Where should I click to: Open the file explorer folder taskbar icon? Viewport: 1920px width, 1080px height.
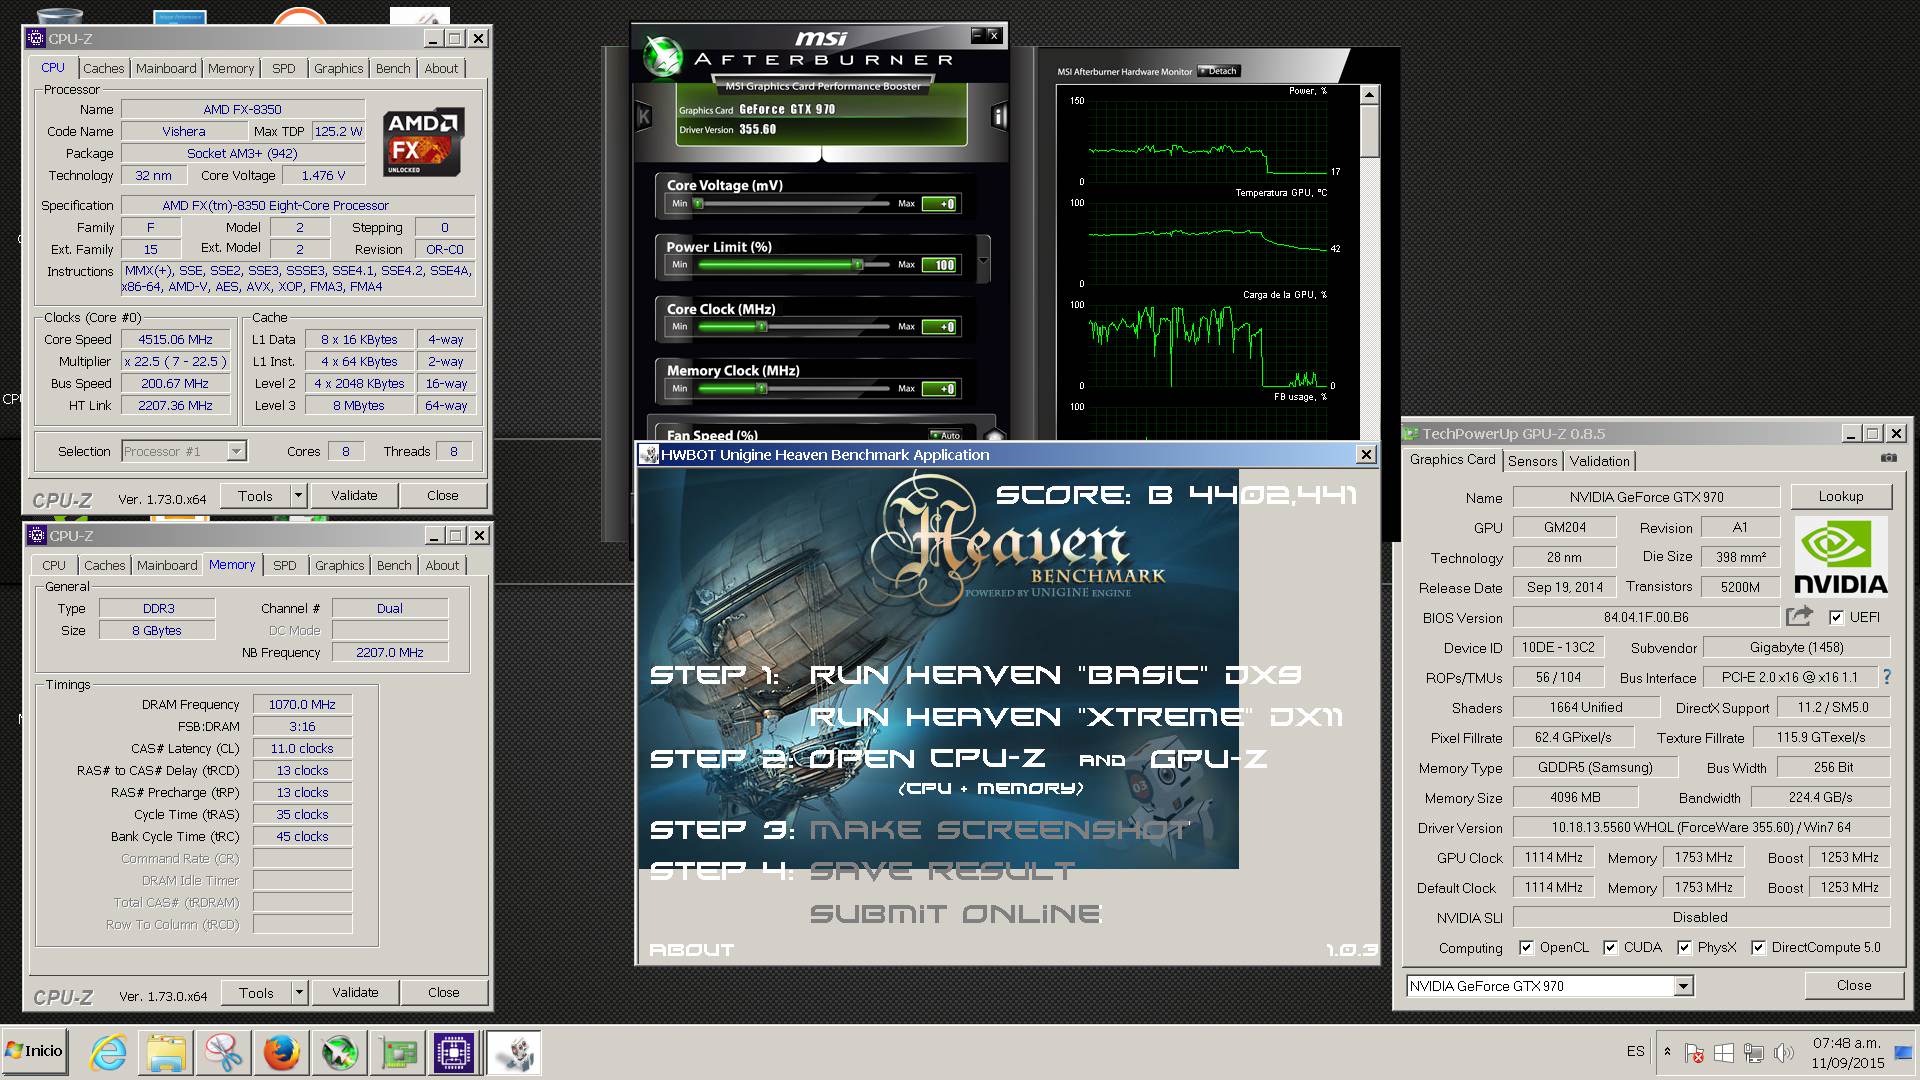coord(166,1053)
